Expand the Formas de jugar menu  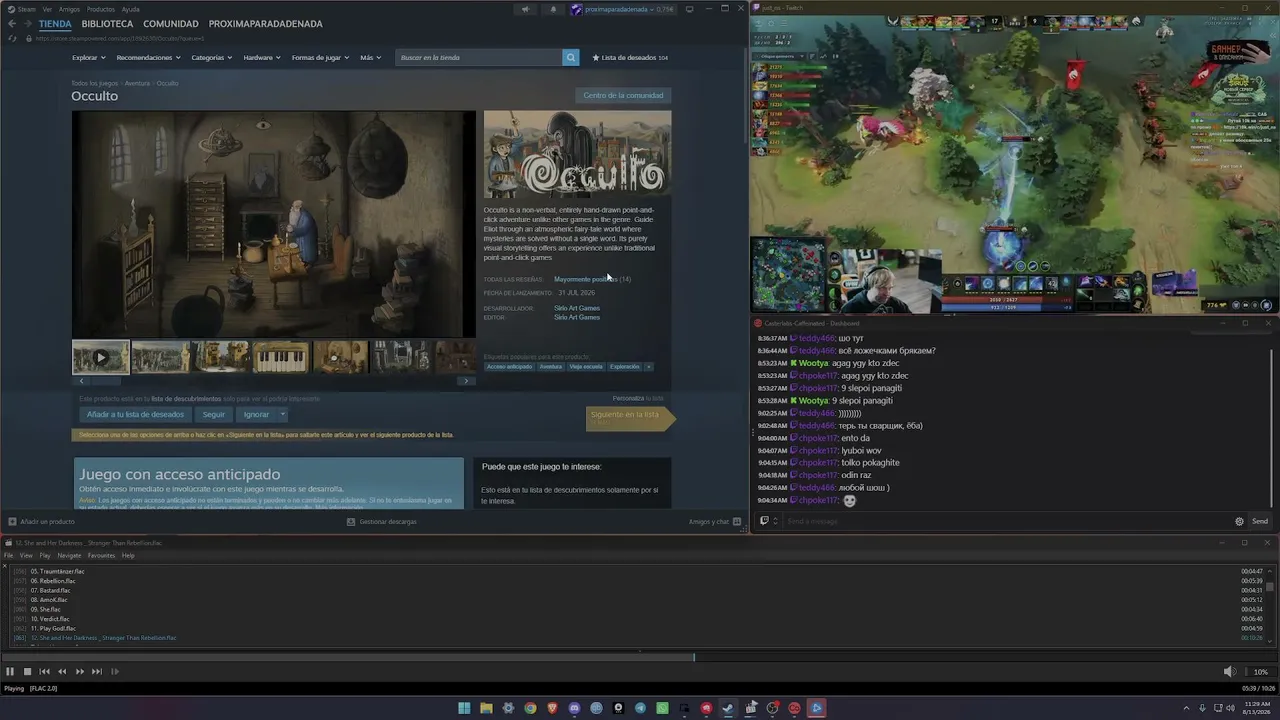click(320, 57)
